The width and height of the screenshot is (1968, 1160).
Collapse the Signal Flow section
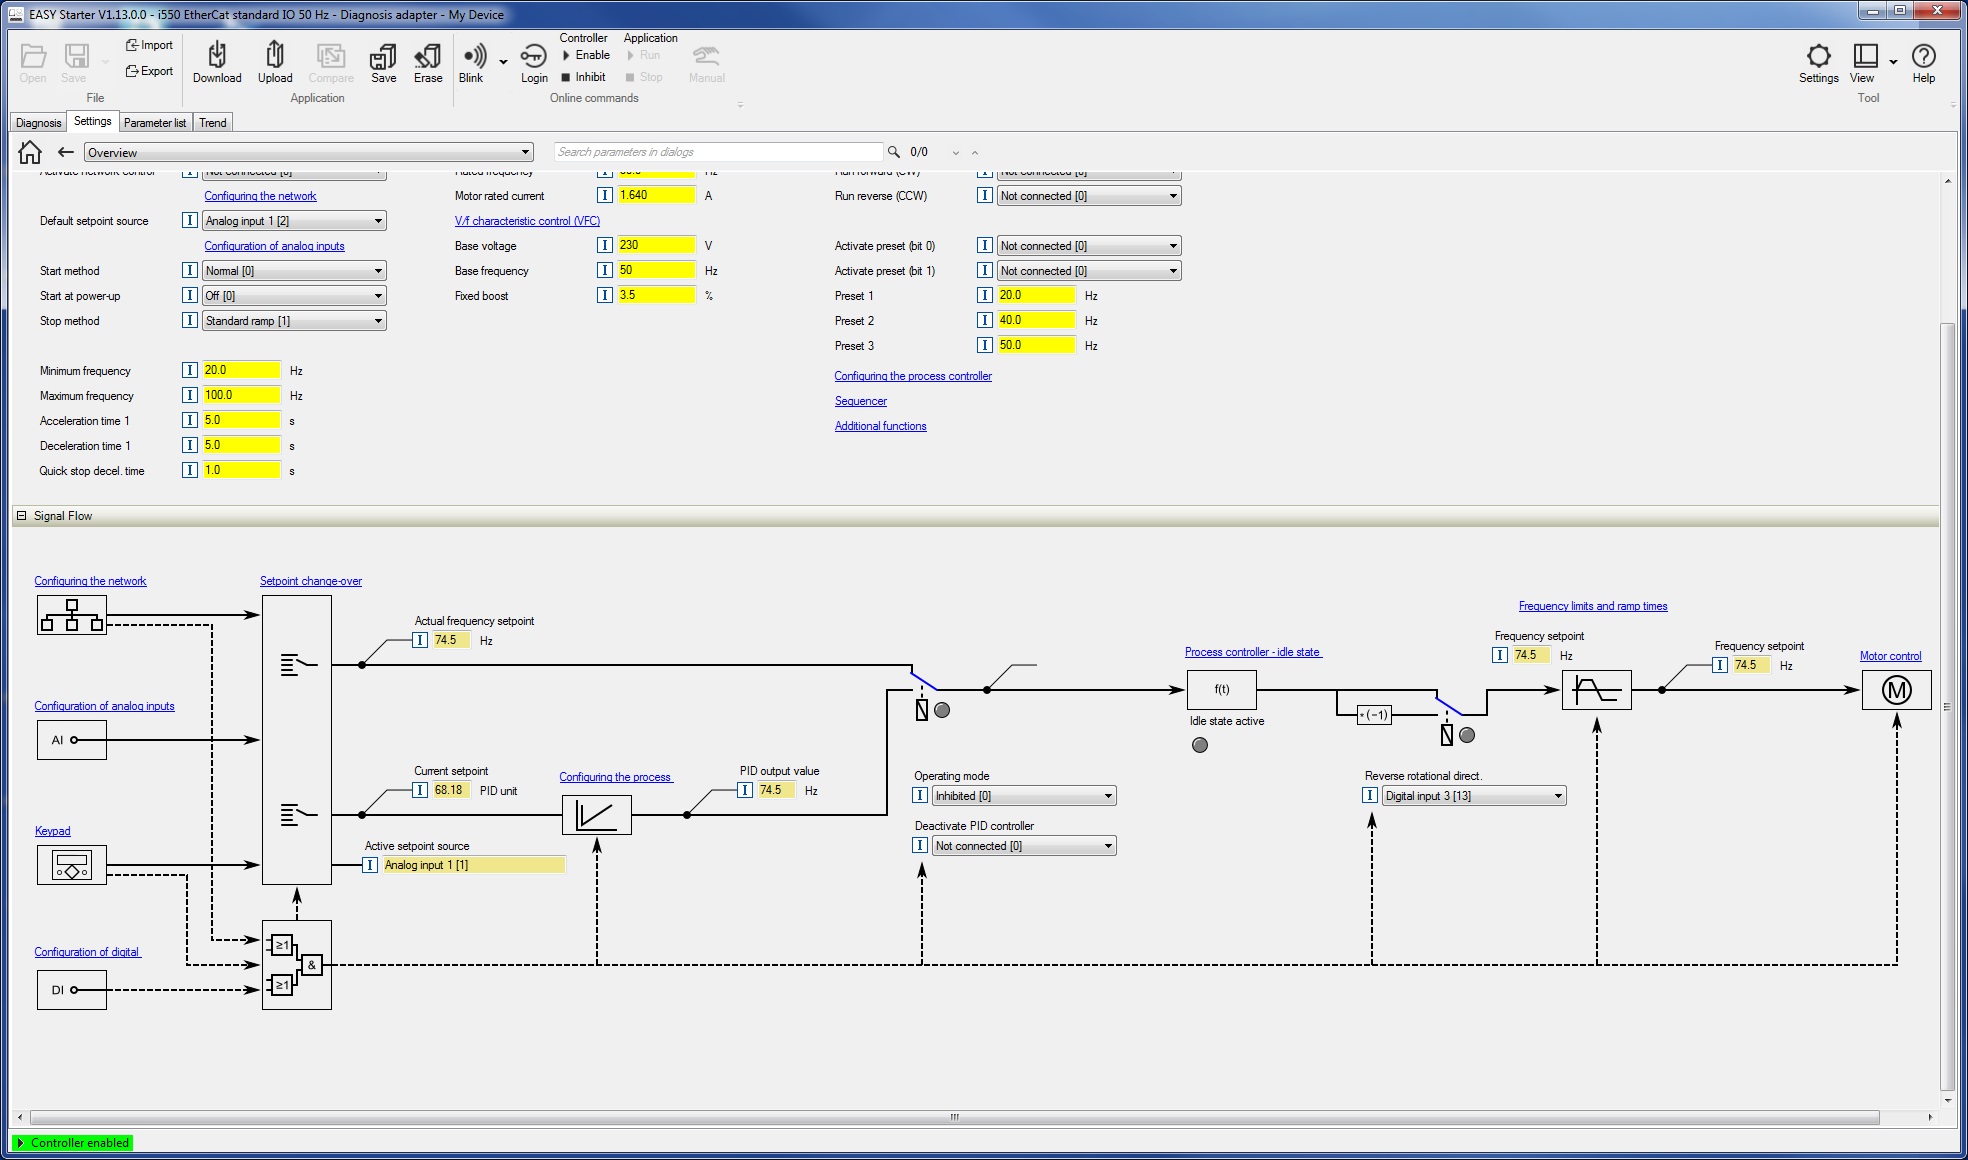coord(21,516)
